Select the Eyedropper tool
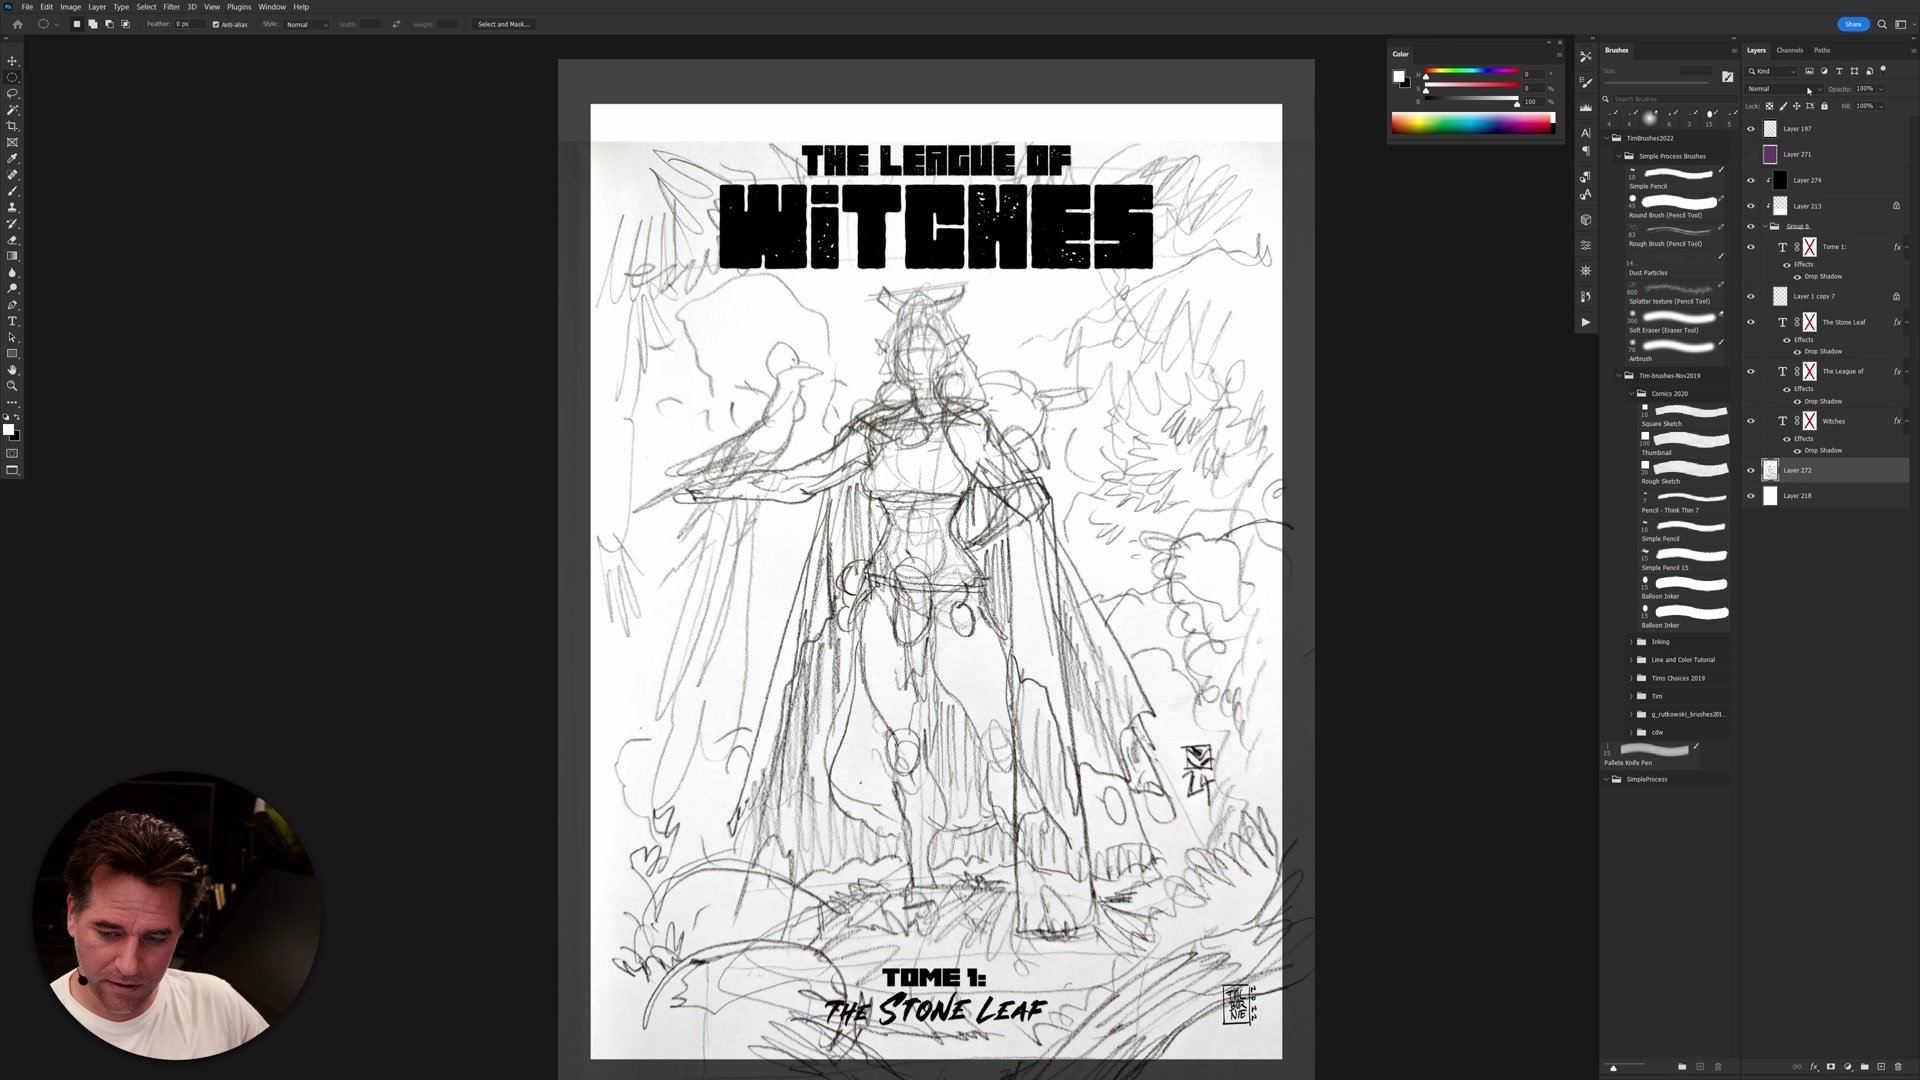Screen dimensions: 1920x1080 click(x=12, y=158)
